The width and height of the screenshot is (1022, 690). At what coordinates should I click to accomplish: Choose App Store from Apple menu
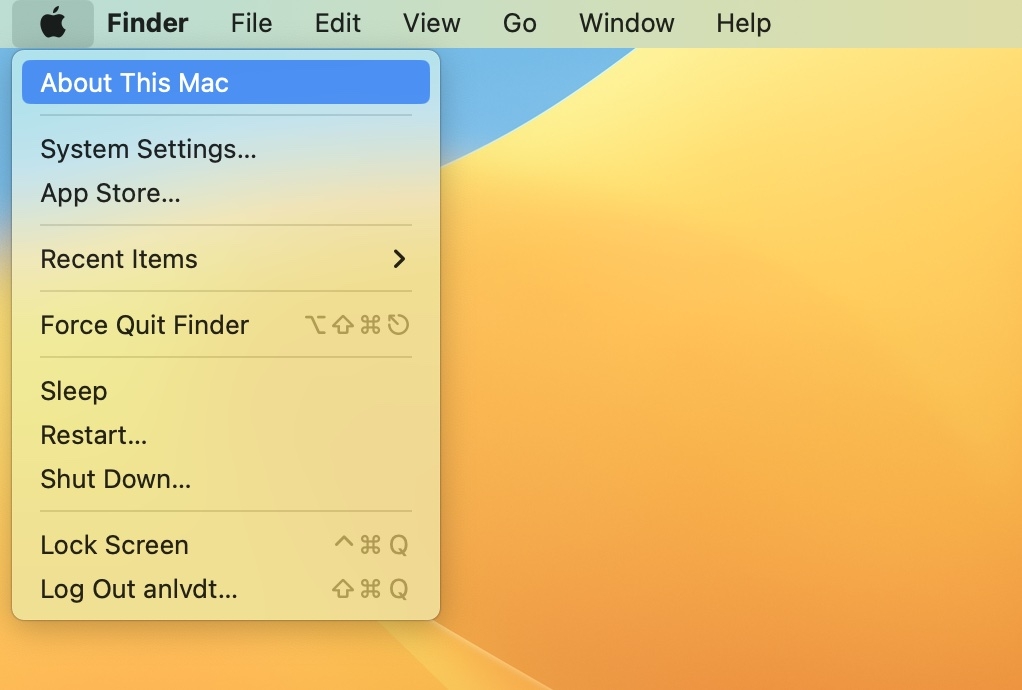point(226,193)
